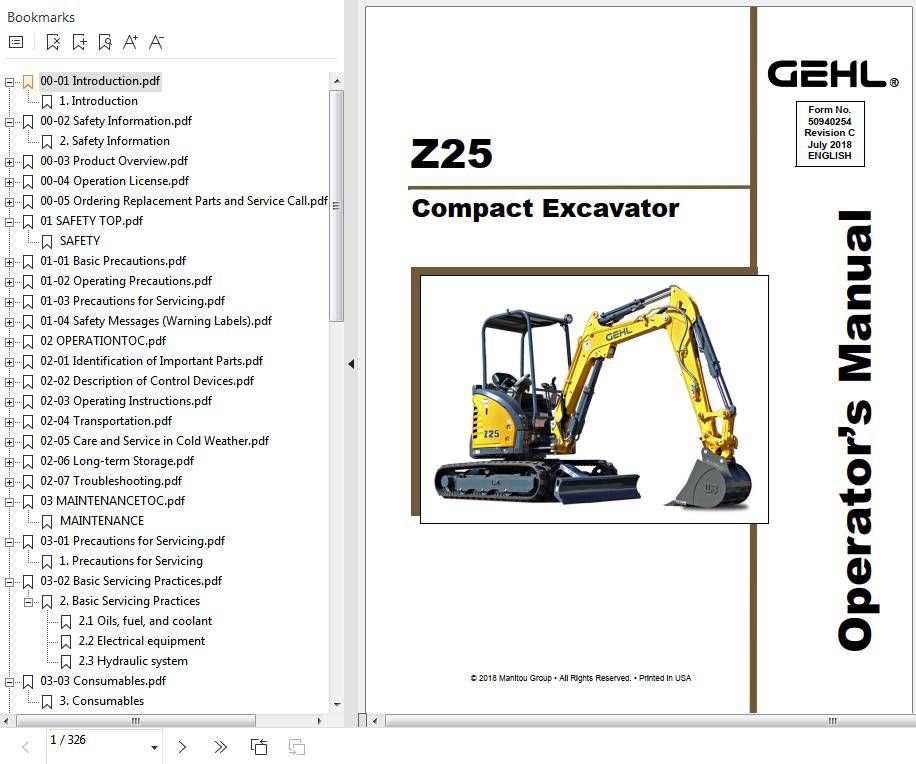This screenshot has height=764, width=916.
Task: Open 02-02 Description of Control Devices.pdf
Action: click(147, 381)
